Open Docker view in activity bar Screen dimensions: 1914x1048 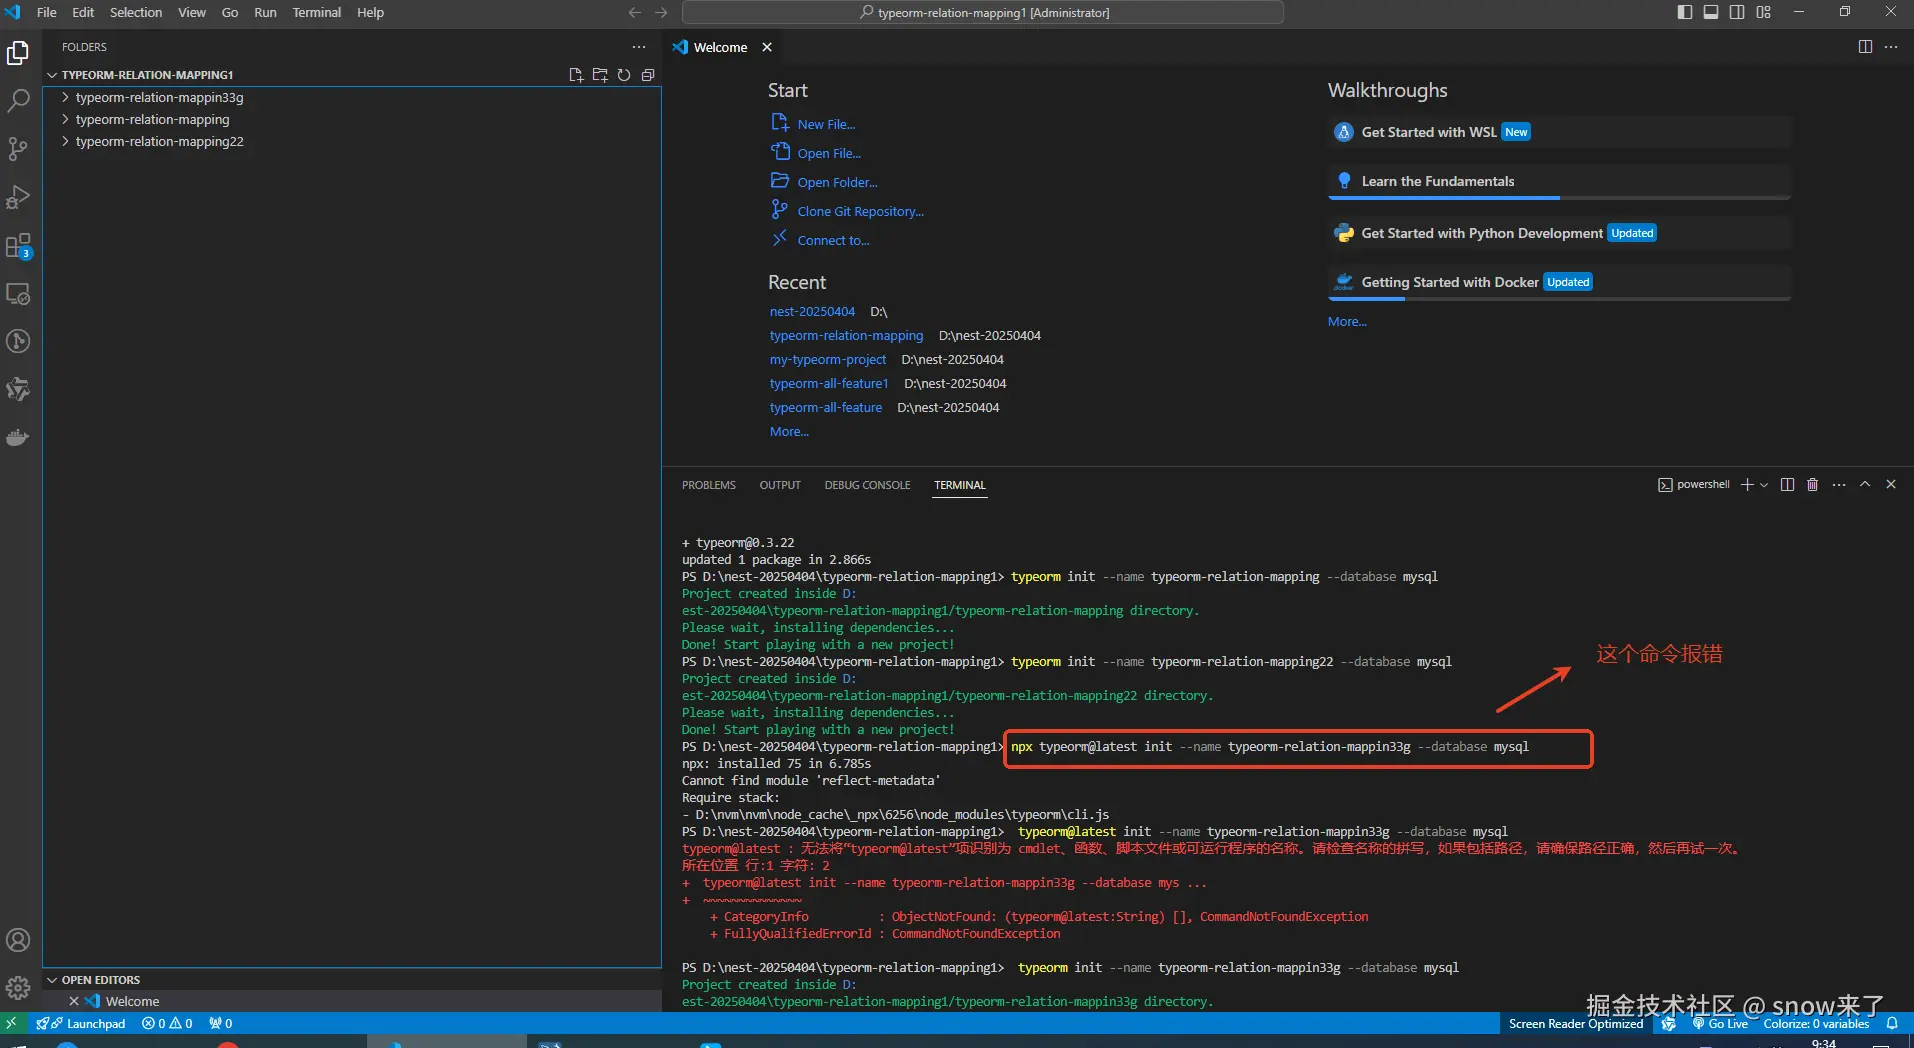pos(18,438)
